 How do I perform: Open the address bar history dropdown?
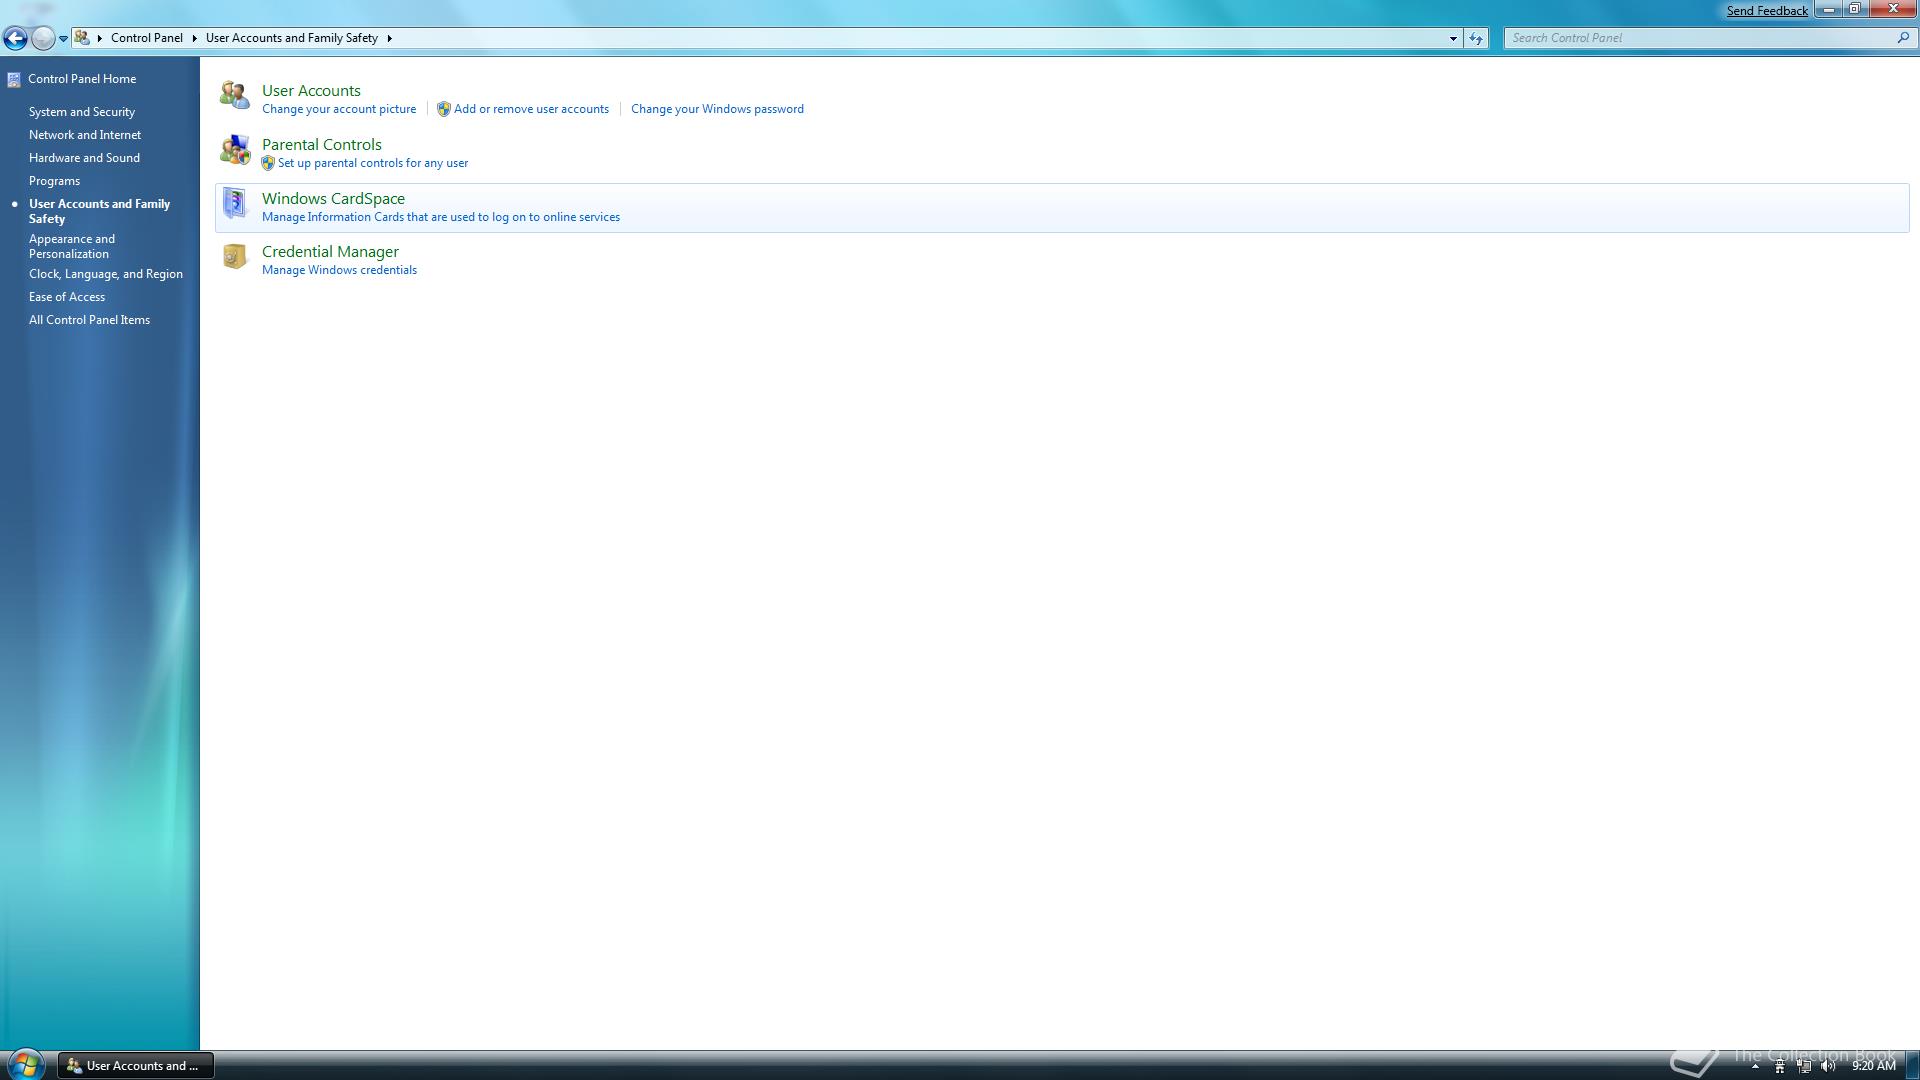pos(1453,38)
